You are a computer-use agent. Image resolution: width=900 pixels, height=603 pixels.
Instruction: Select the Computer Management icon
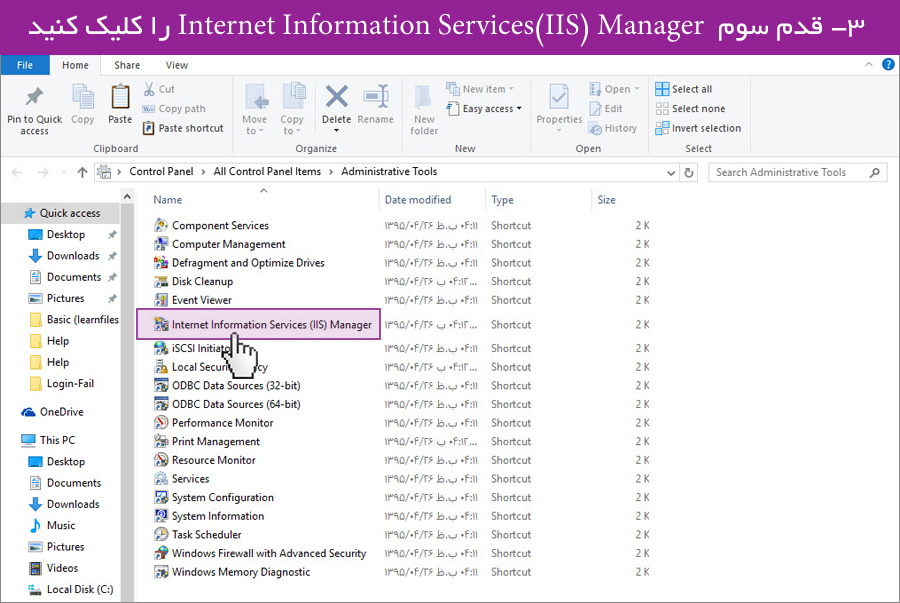pyautogui.click(x=161, y=244)
